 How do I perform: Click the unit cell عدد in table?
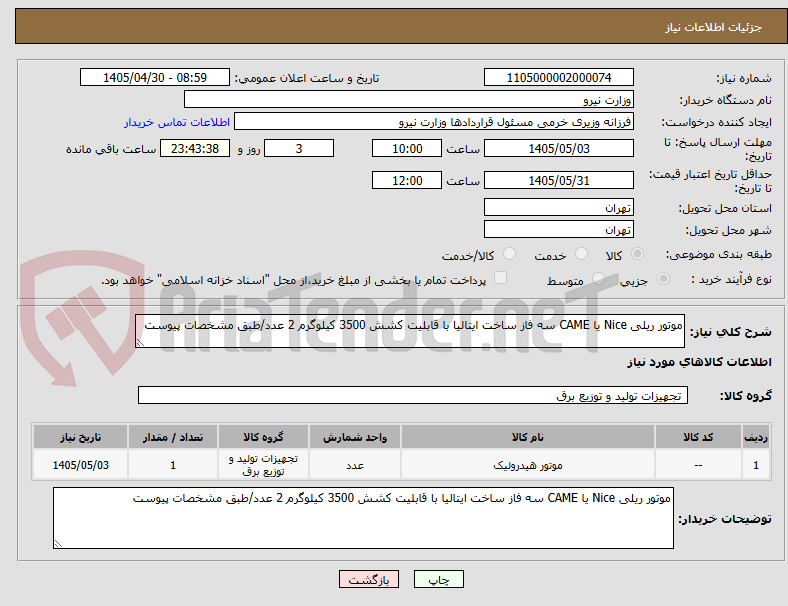click(x=355, y=465)
